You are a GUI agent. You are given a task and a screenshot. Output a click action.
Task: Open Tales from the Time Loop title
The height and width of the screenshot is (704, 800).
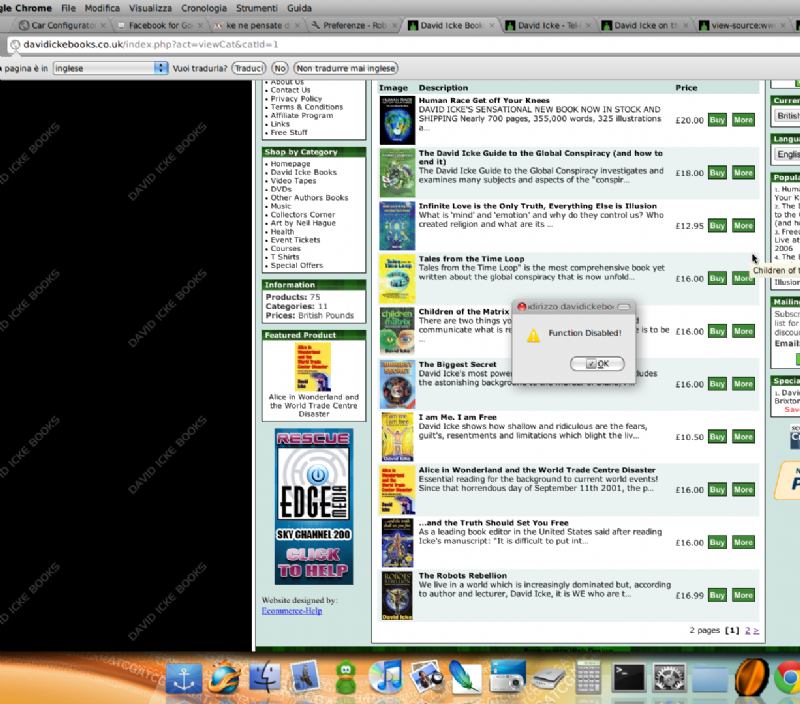pos(471,259)
